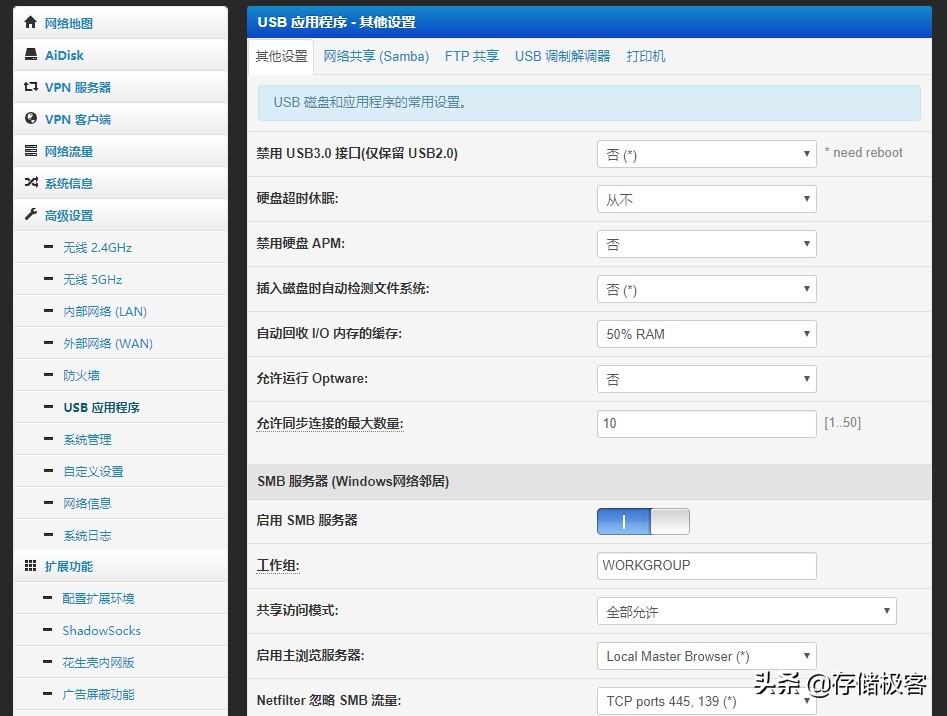Click the globe icon for VPN 客户端
The width and height of the screenshot is (947, 716).
click(31, 119)
